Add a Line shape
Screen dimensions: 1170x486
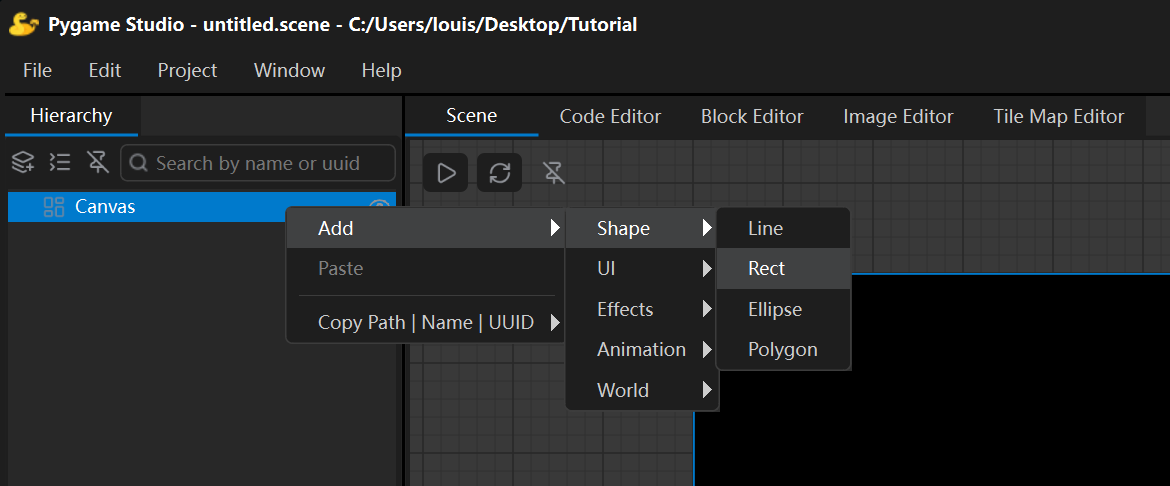[783, 228]
